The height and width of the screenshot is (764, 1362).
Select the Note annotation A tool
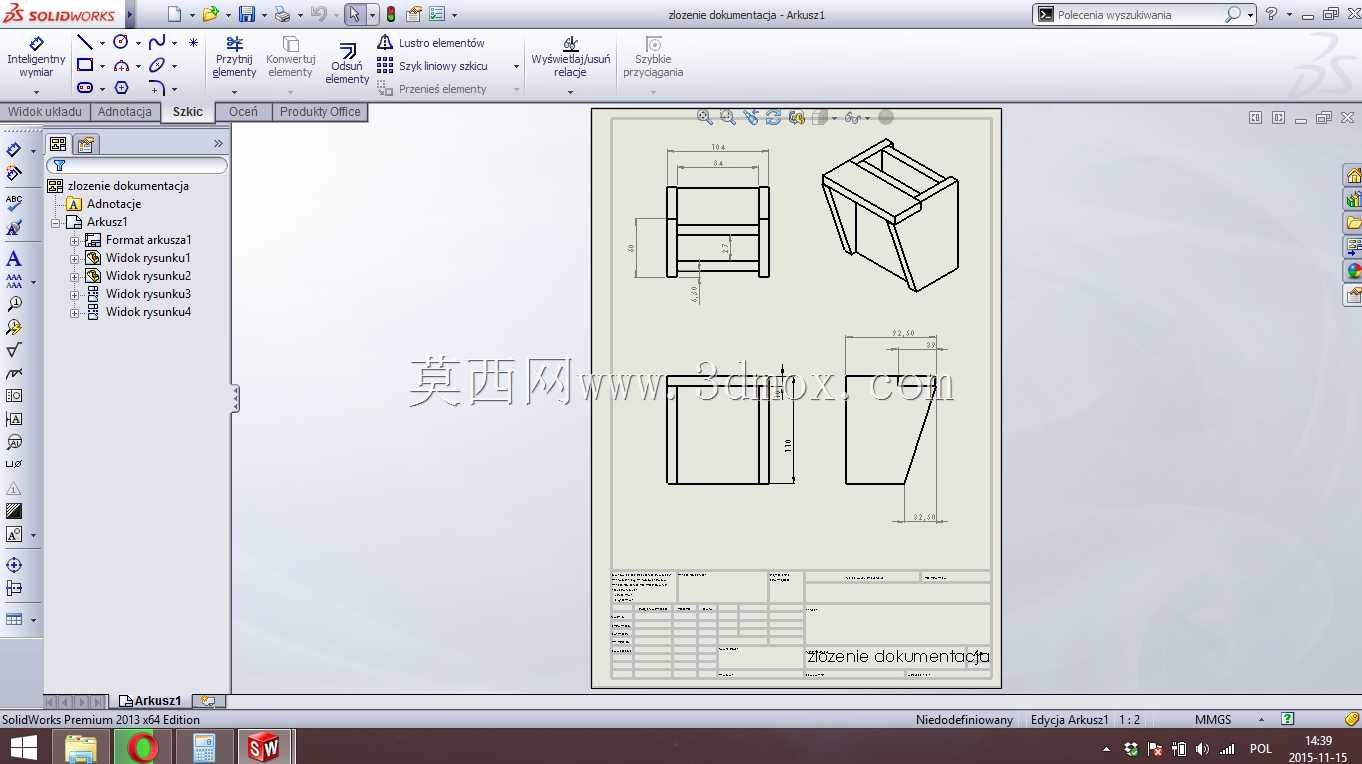14,259
